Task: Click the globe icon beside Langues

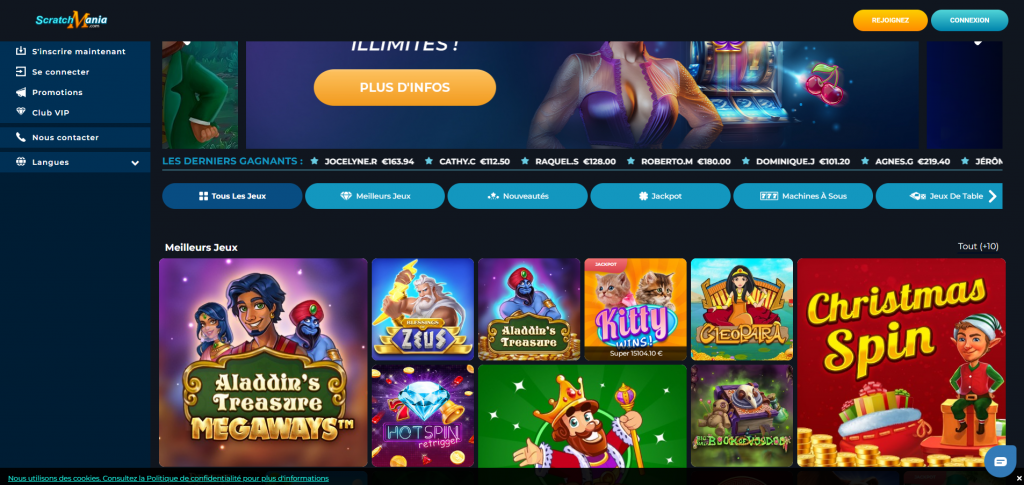Action: pos(21,162)
